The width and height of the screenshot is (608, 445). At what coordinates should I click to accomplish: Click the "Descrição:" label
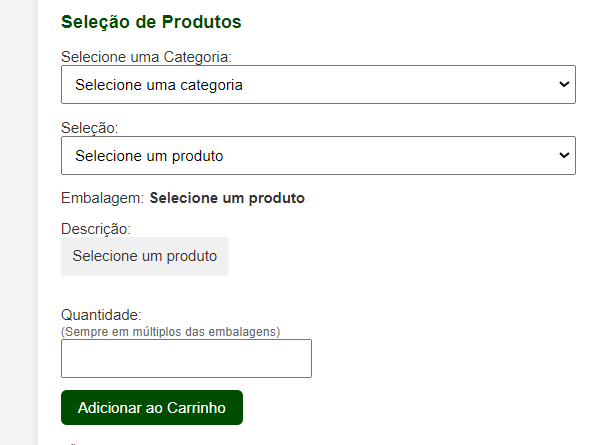pyautogui.click(x=96, y=229)
